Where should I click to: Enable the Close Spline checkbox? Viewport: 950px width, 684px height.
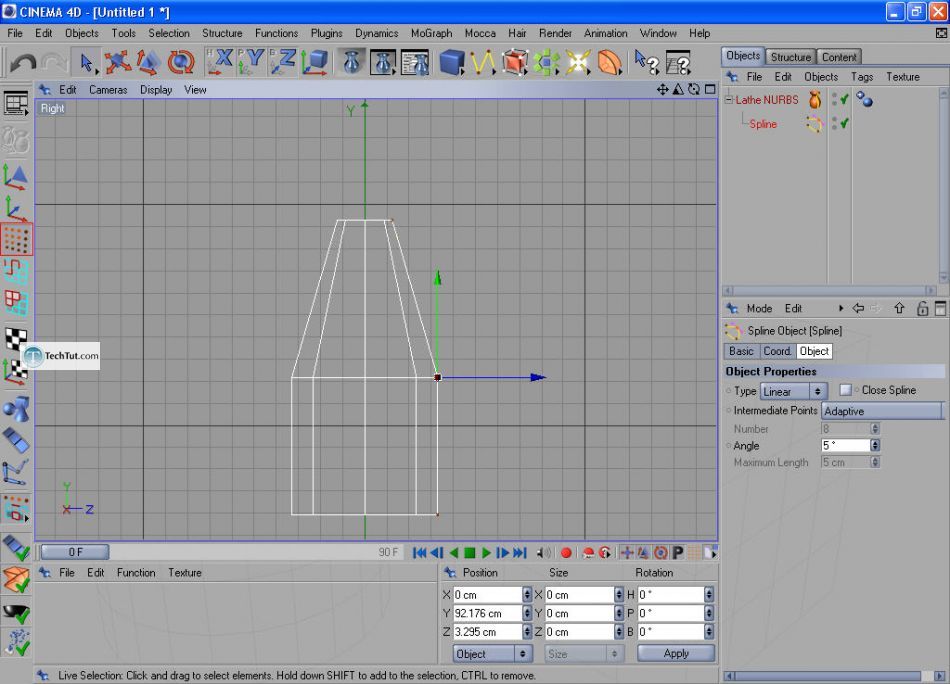pyautogui.click(x=846, y=390)
